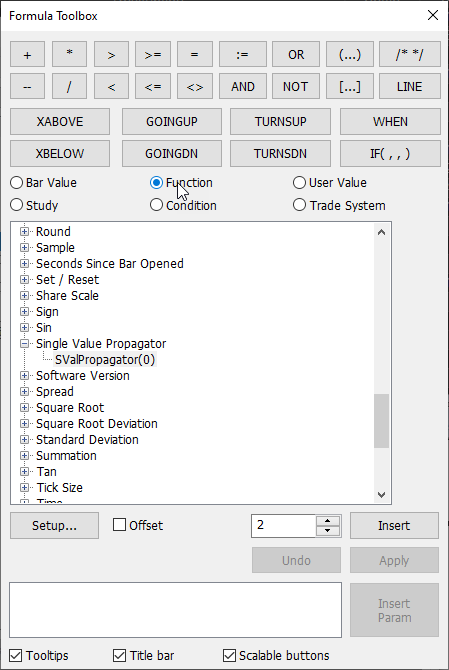Click the XABOVE operator button

pos(60,121)
